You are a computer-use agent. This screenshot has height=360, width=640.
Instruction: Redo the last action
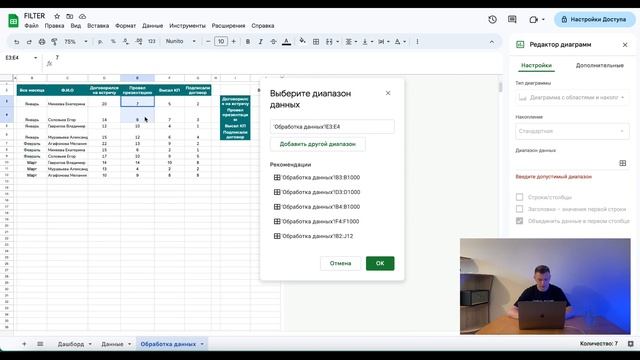coord(29,42)
